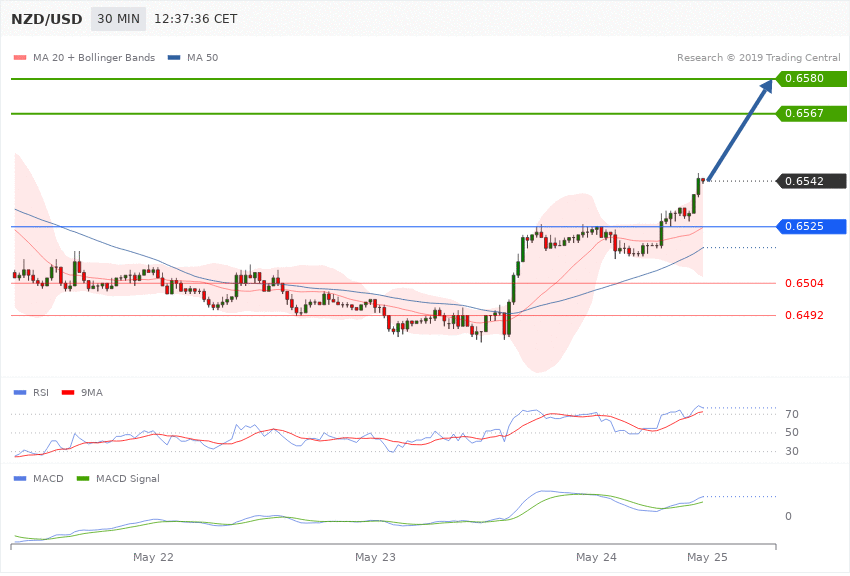The height and width of the screenshot is (576, 850).
Task: Click the RSI legend label
Action: (x=41, y=392)
